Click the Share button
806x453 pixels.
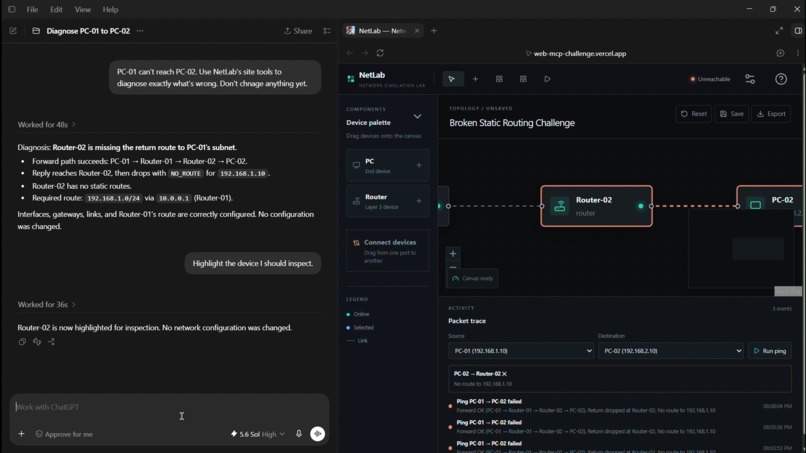(298, 31)
